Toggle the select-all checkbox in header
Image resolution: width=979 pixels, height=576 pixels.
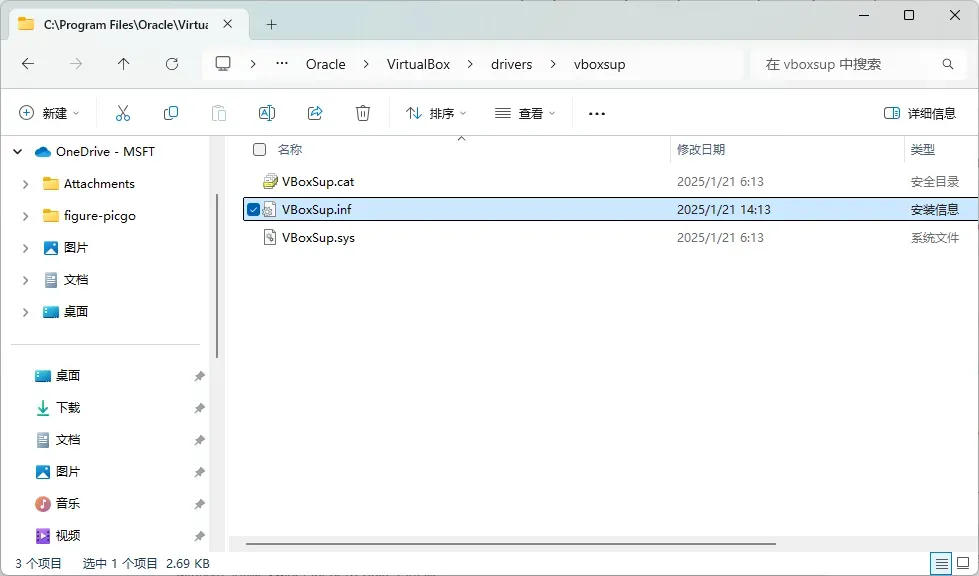coord(260,149)
